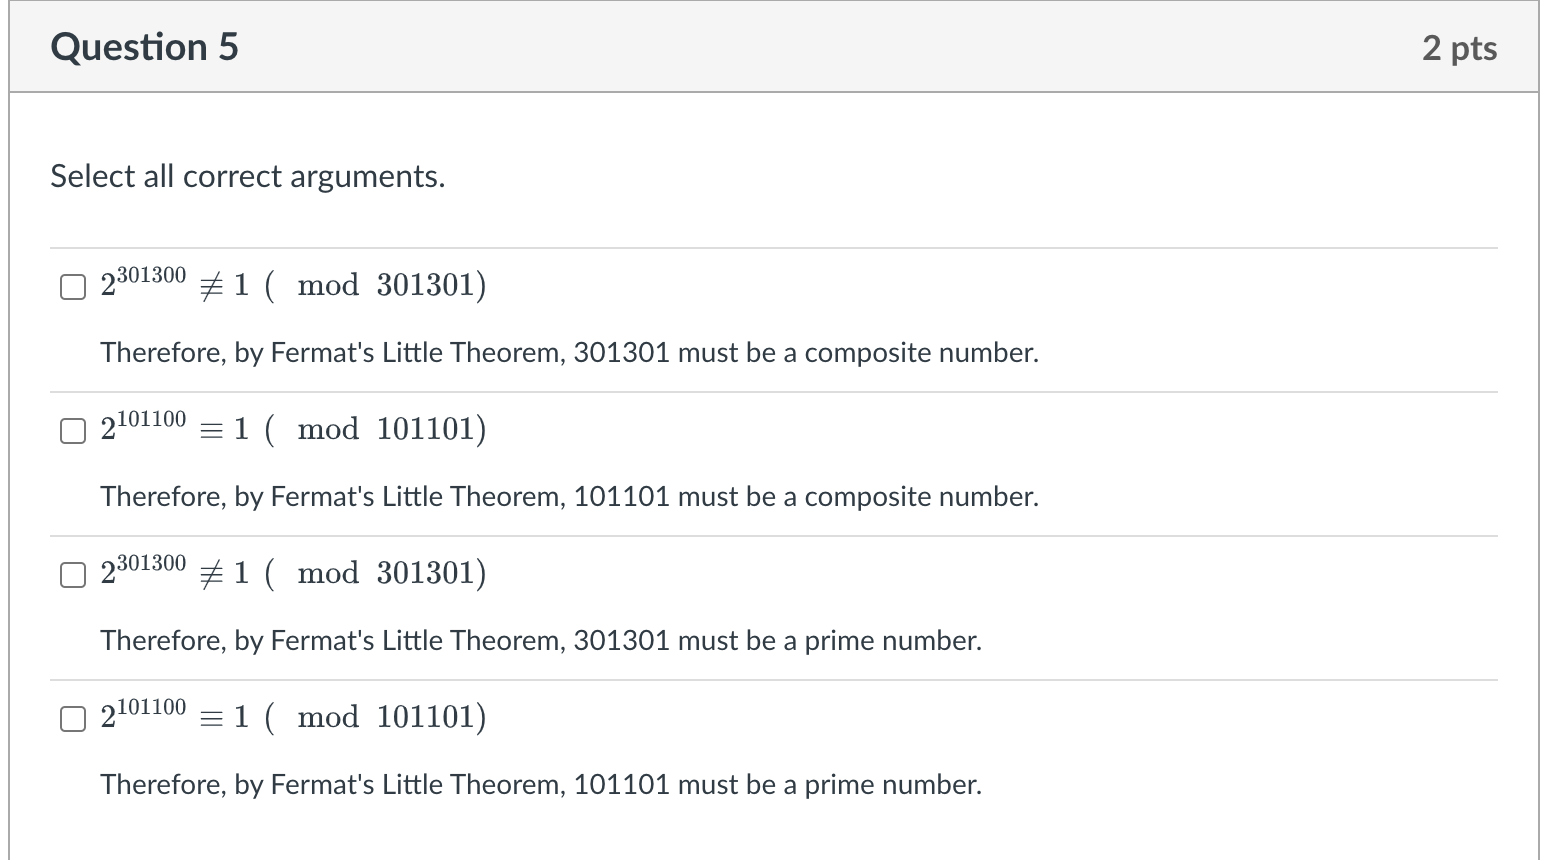Click the third option's mod 301301 formula

(x=294, y=573)
